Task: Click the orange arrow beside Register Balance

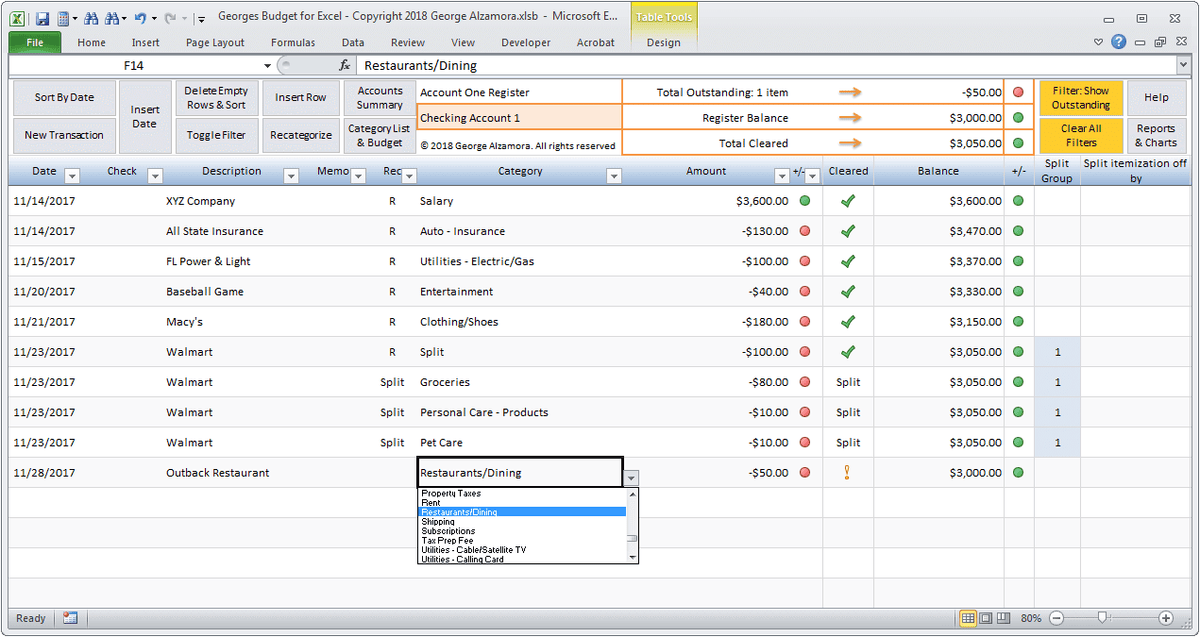Action: click(850, 117)
